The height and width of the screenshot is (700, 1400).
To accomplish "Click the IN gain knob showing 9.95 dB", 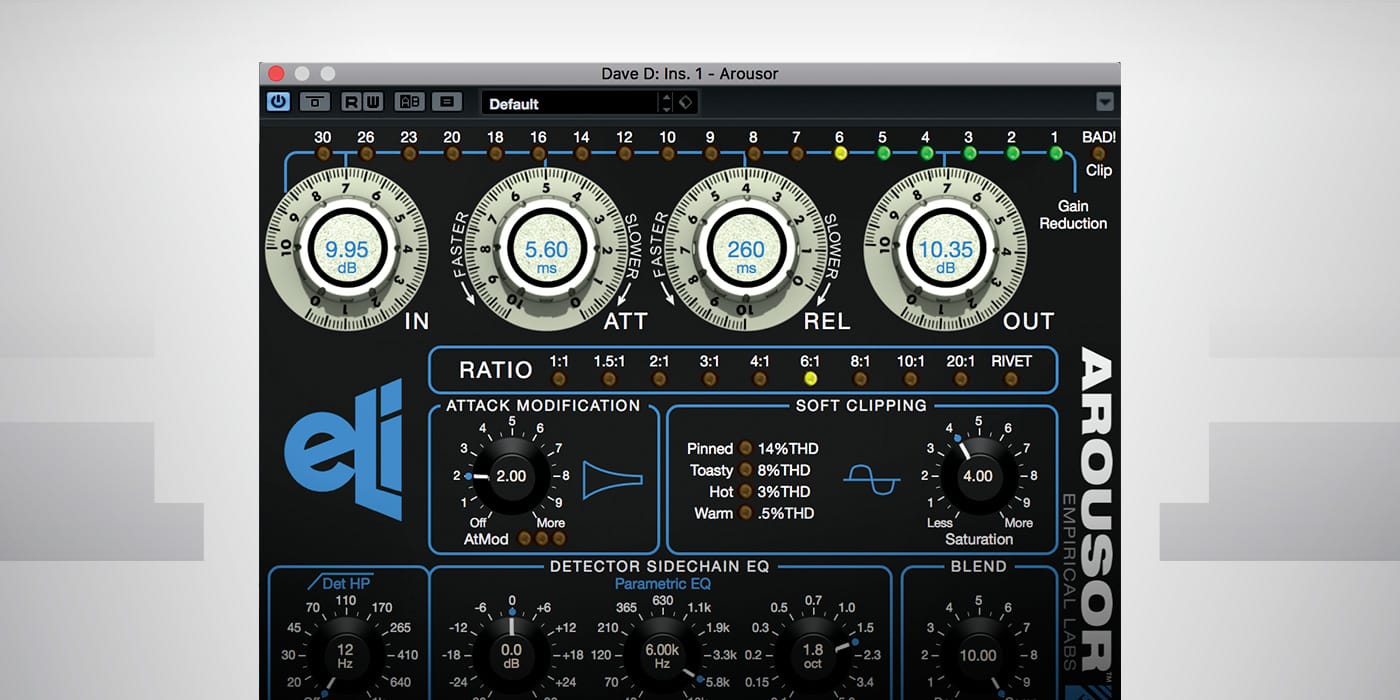I will tap(347, 251).
